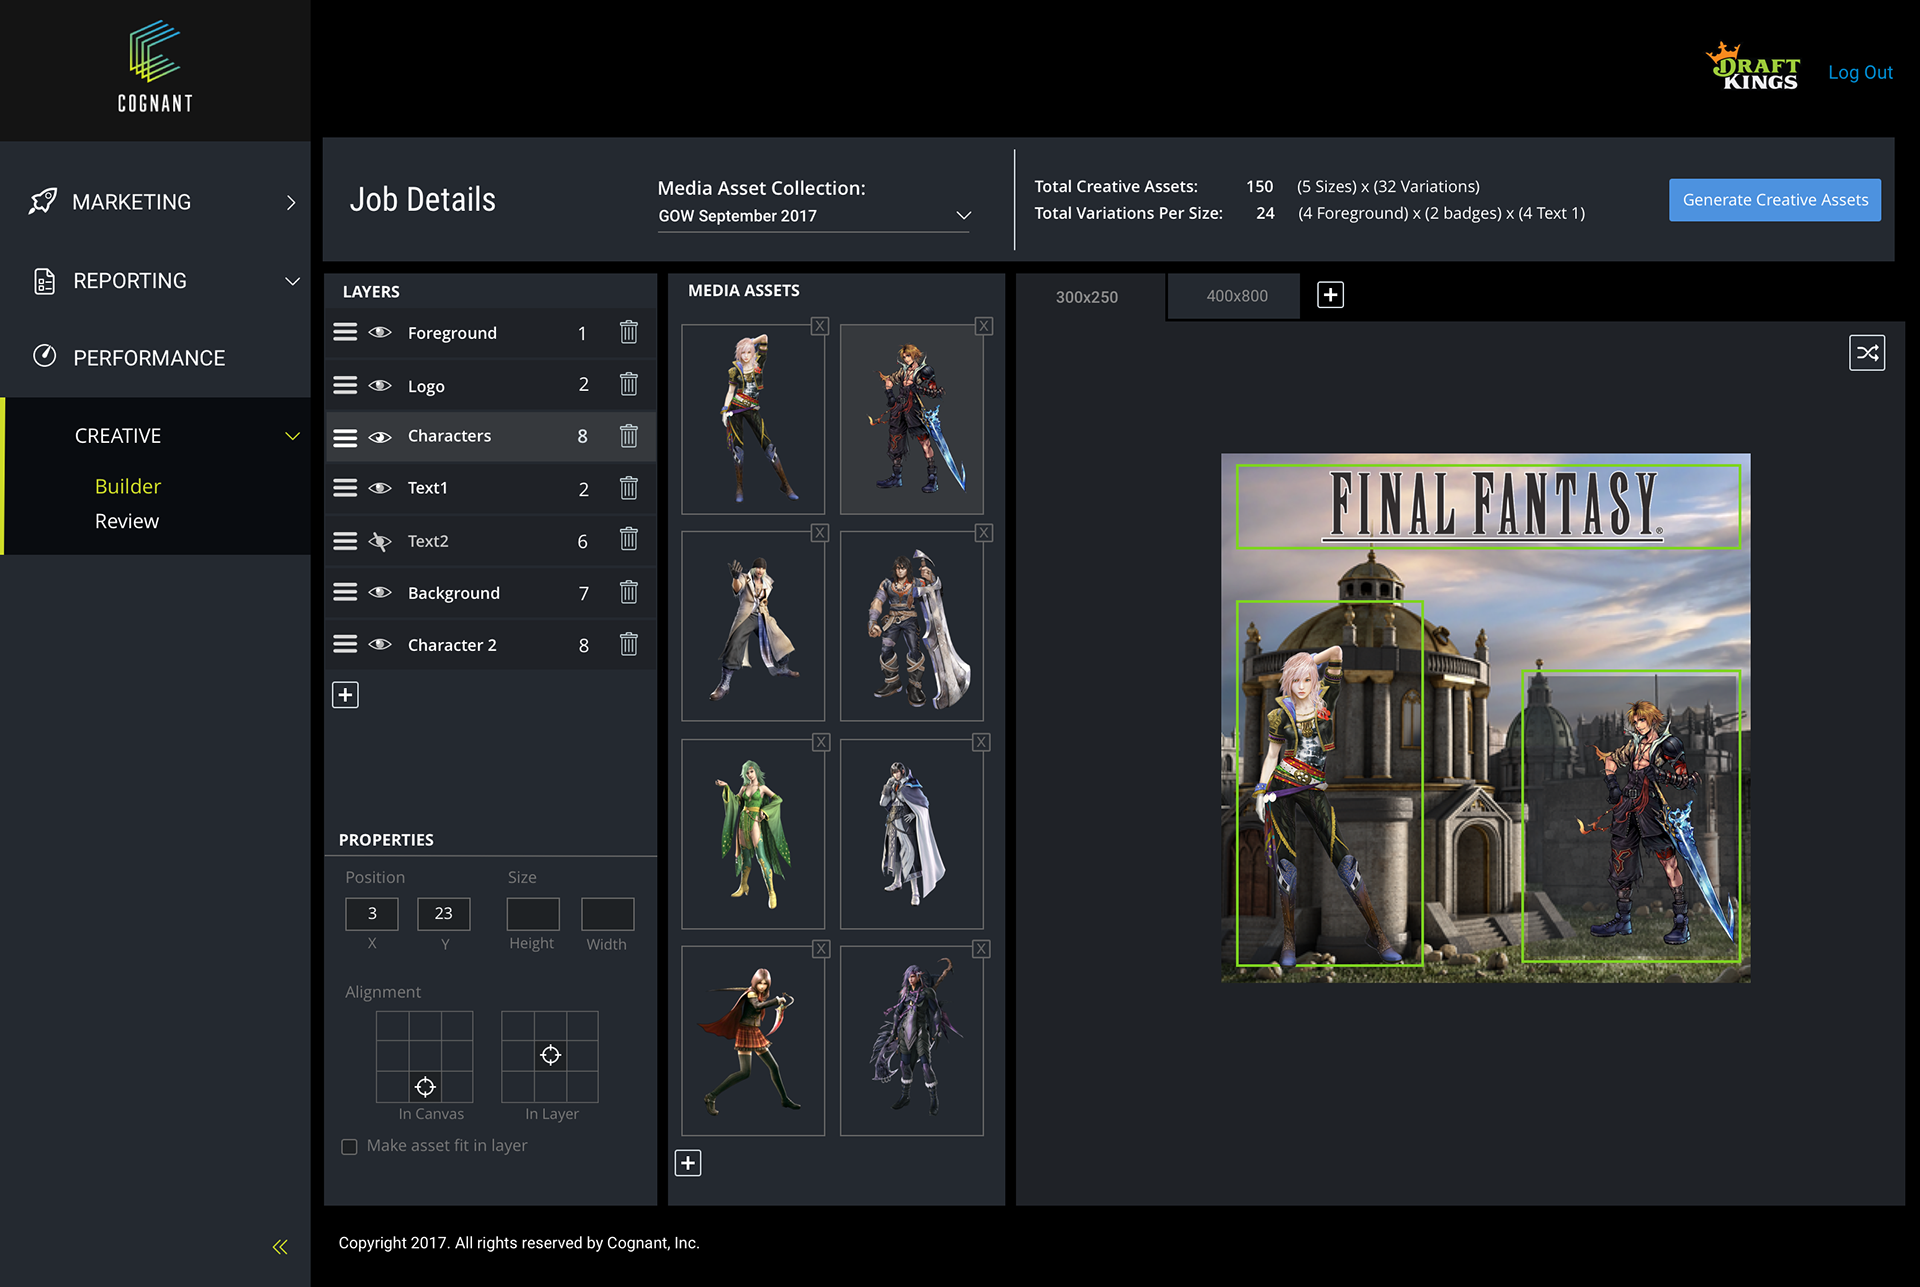Collapse the Creative section chevron

click(292, 436)
